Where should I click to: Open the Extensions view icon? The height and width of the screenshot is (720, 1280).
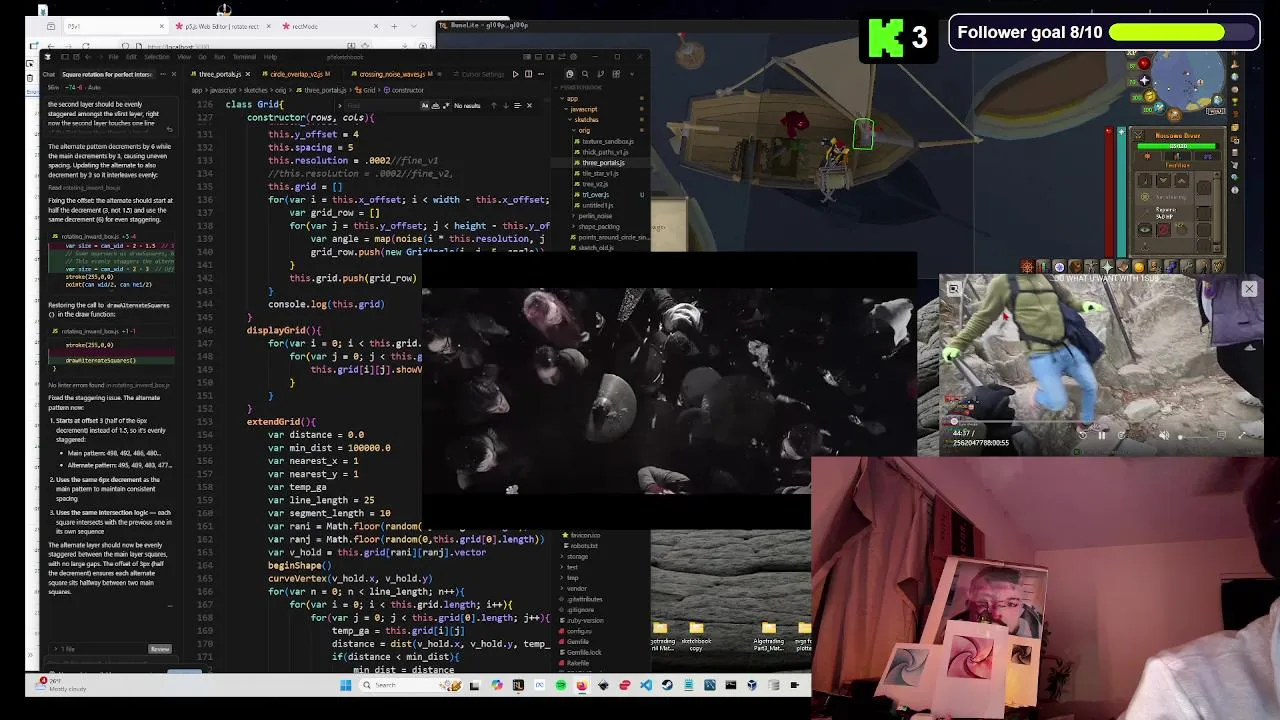coord(617,74)
